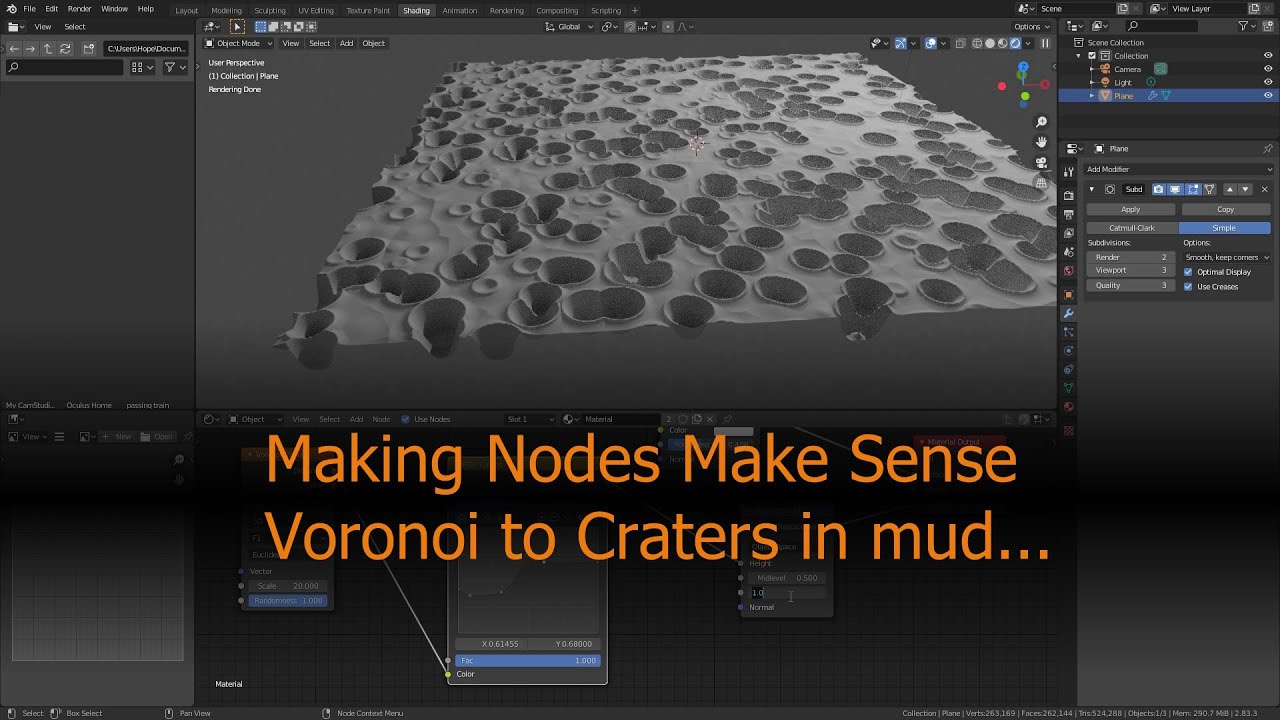The height and width of the screenshot is (720, 1280).
Task: Hide the Light in viewport
Action: (1268, 82)
